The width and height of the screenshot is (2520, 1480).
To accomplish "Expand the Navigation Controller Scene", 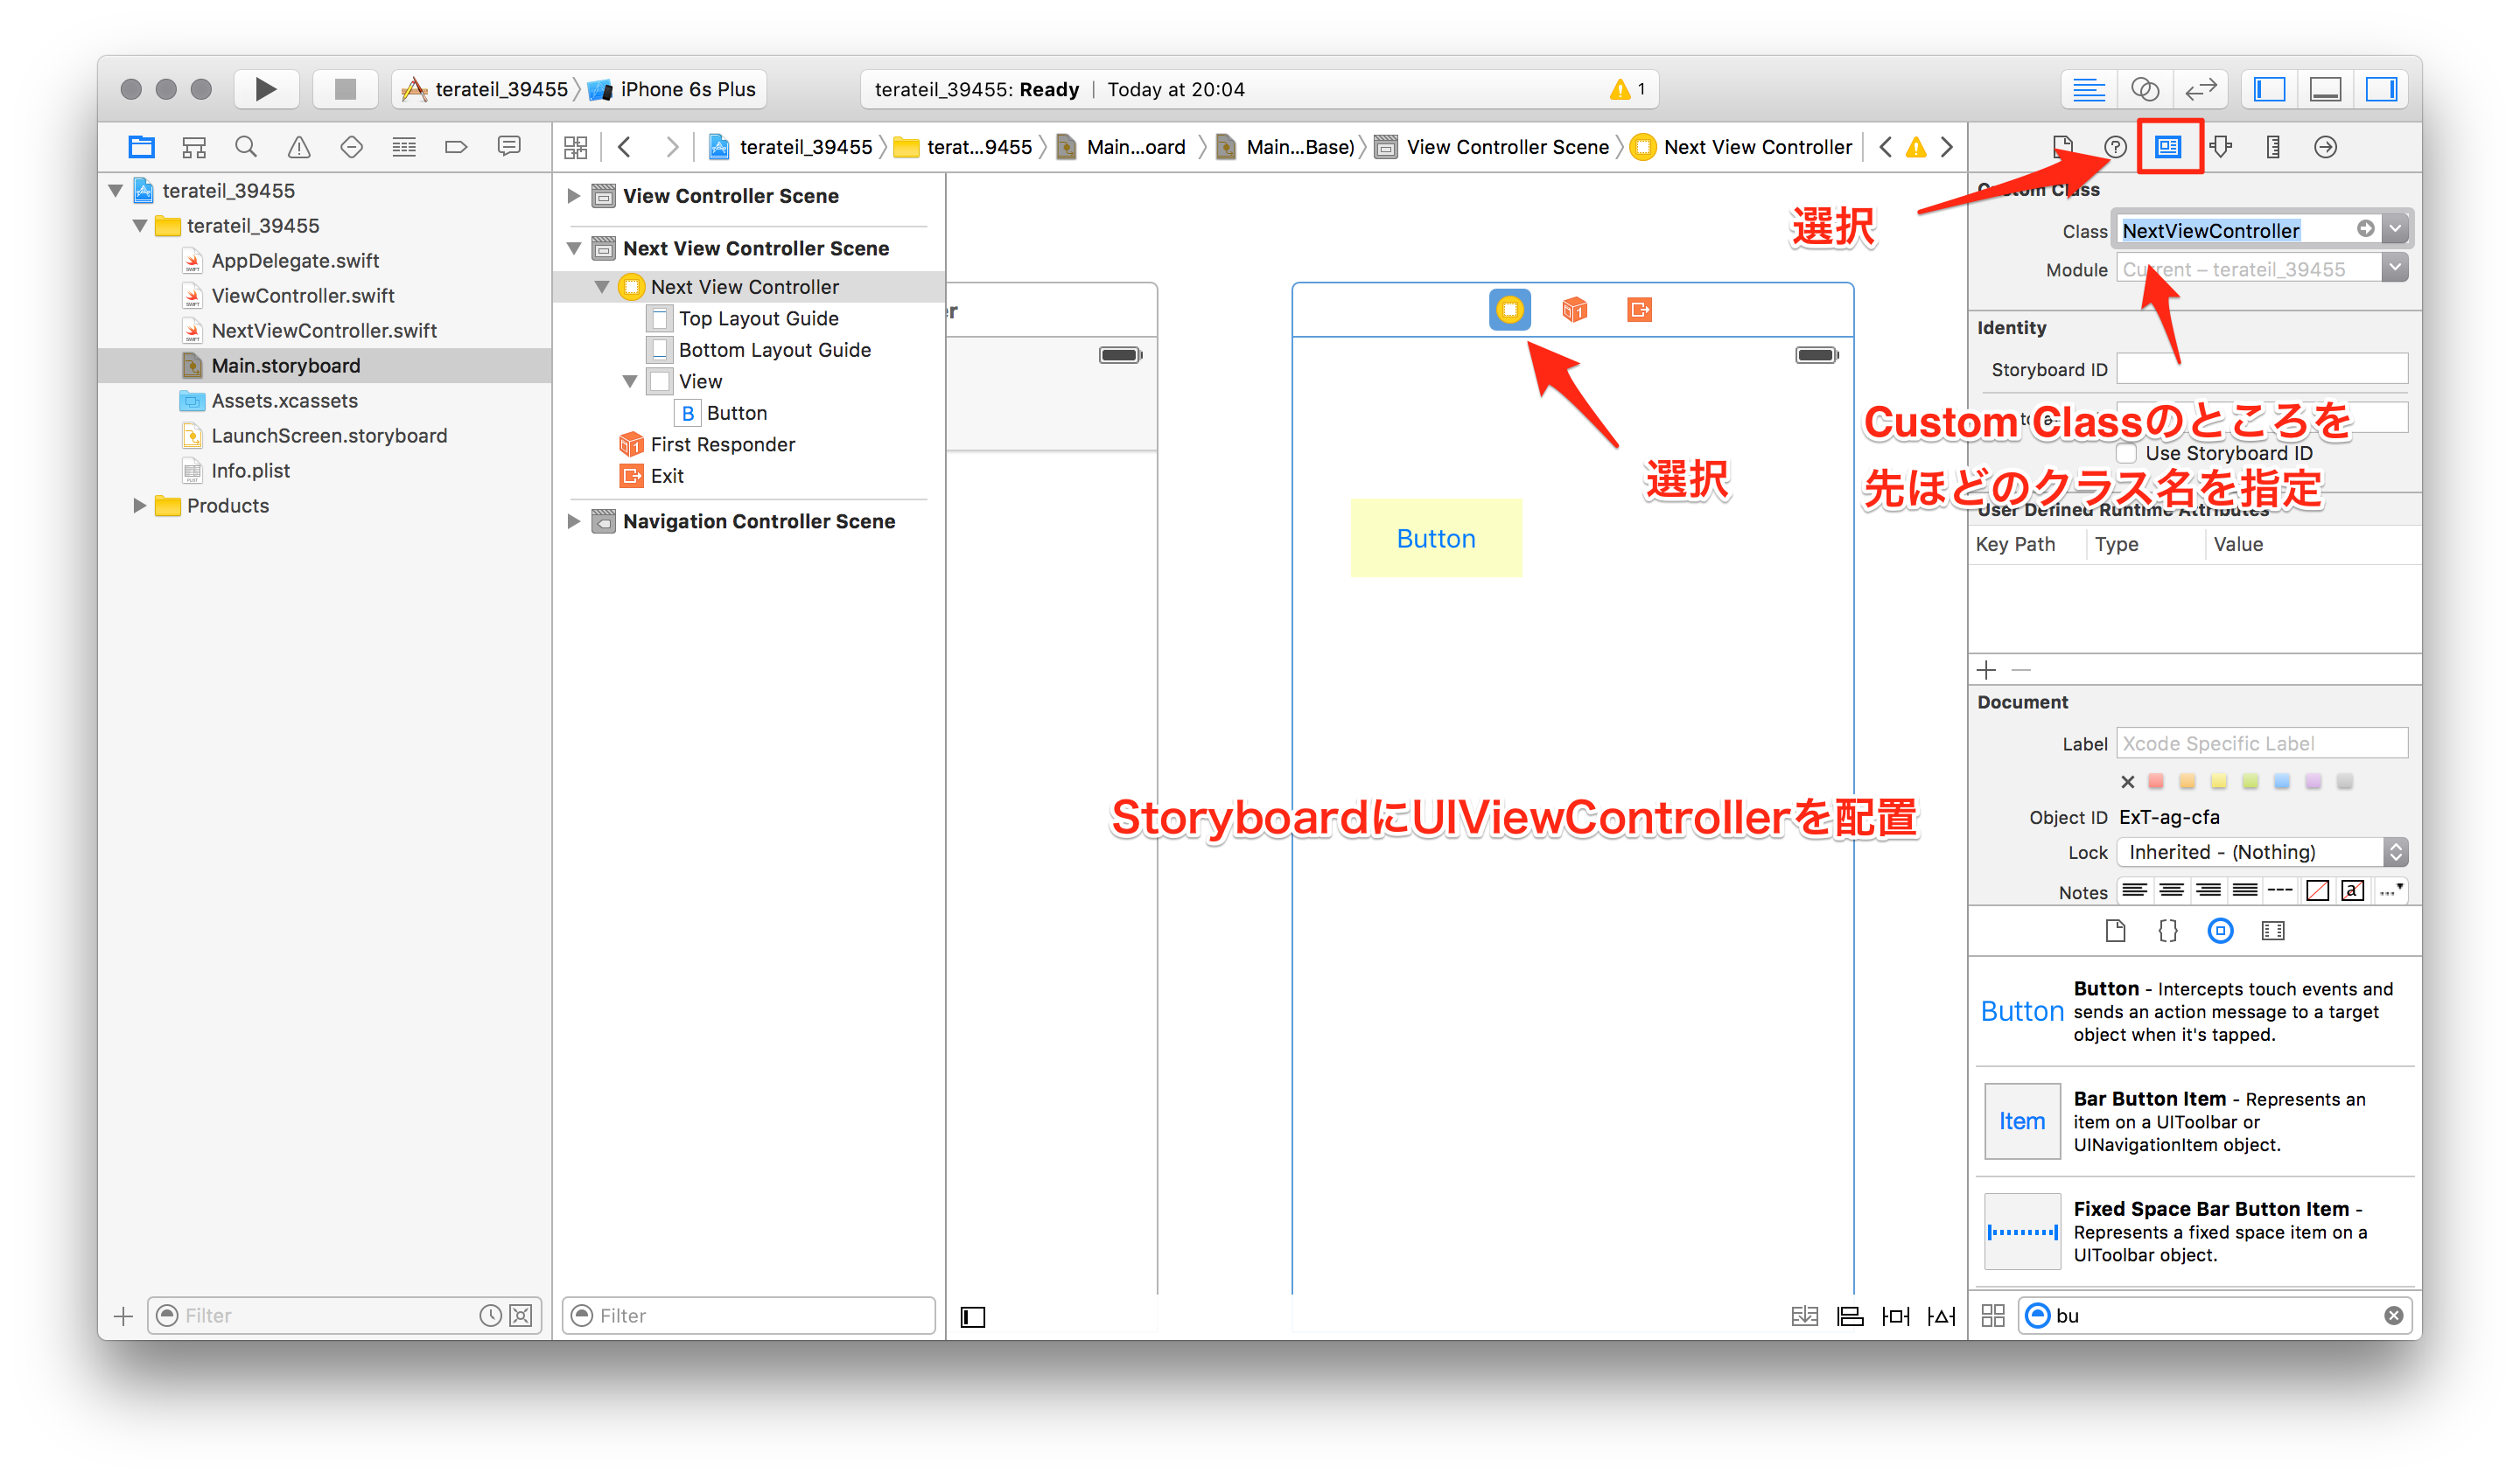I will pos(573,521).
